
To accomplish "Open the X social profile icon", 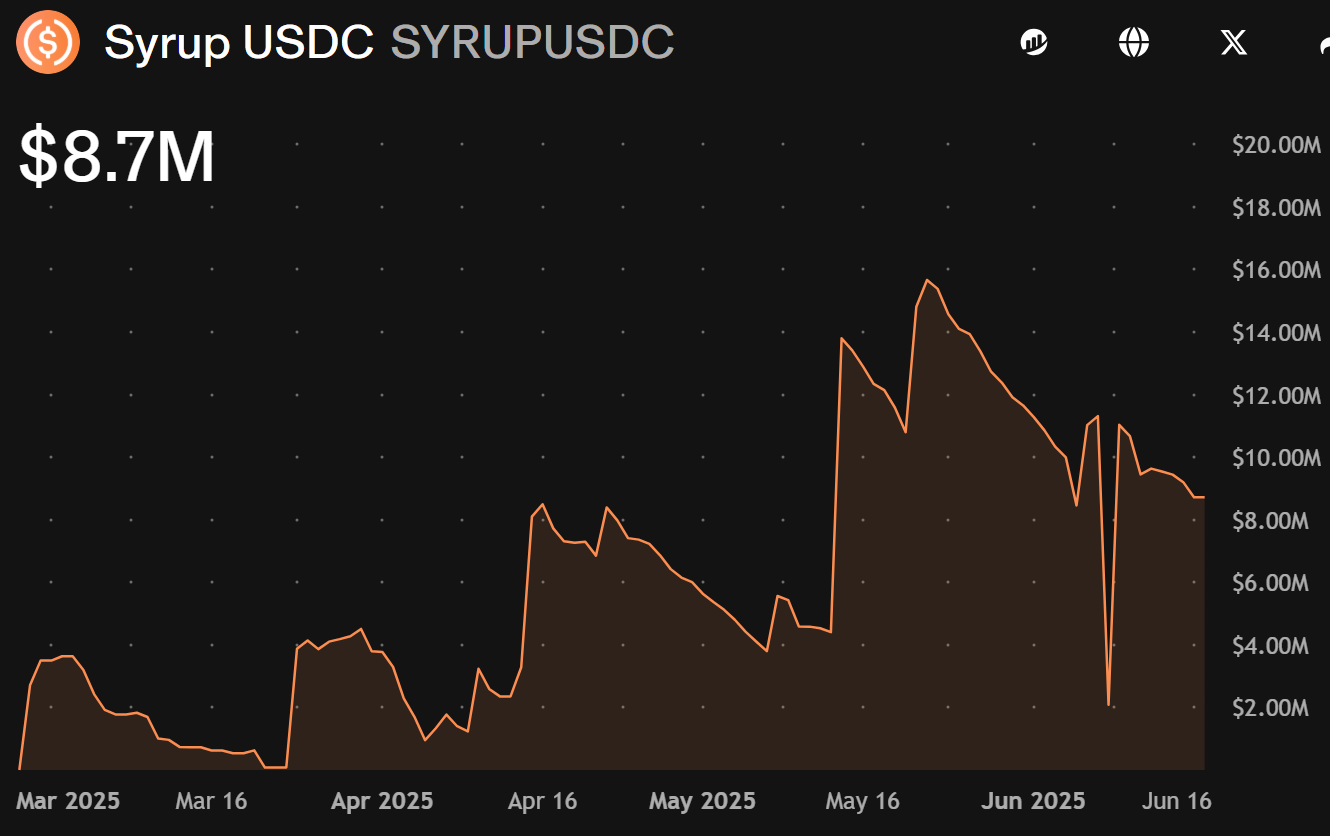I will click(1234, 42).
